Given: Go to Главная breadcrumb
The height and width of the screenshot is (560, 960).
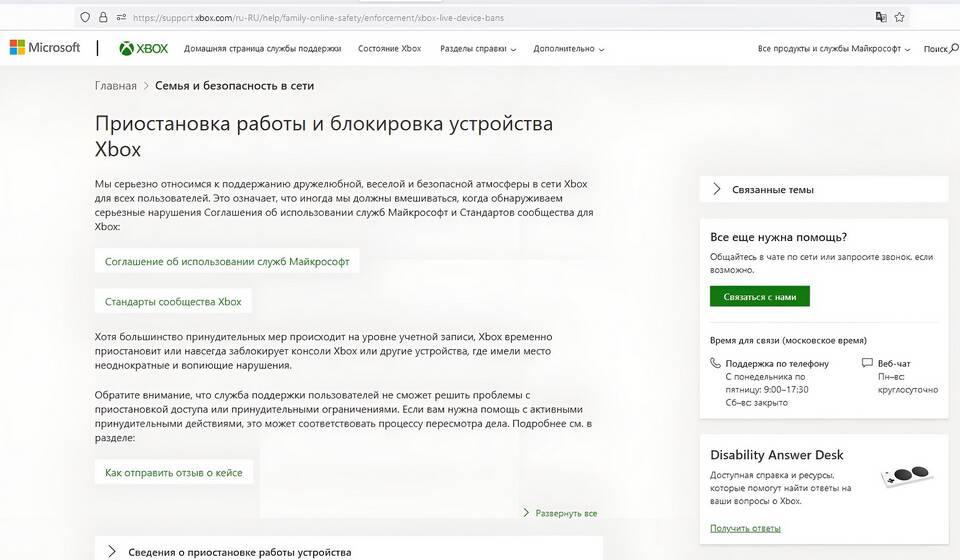Looking at the screenshot, I should point(116,86).
